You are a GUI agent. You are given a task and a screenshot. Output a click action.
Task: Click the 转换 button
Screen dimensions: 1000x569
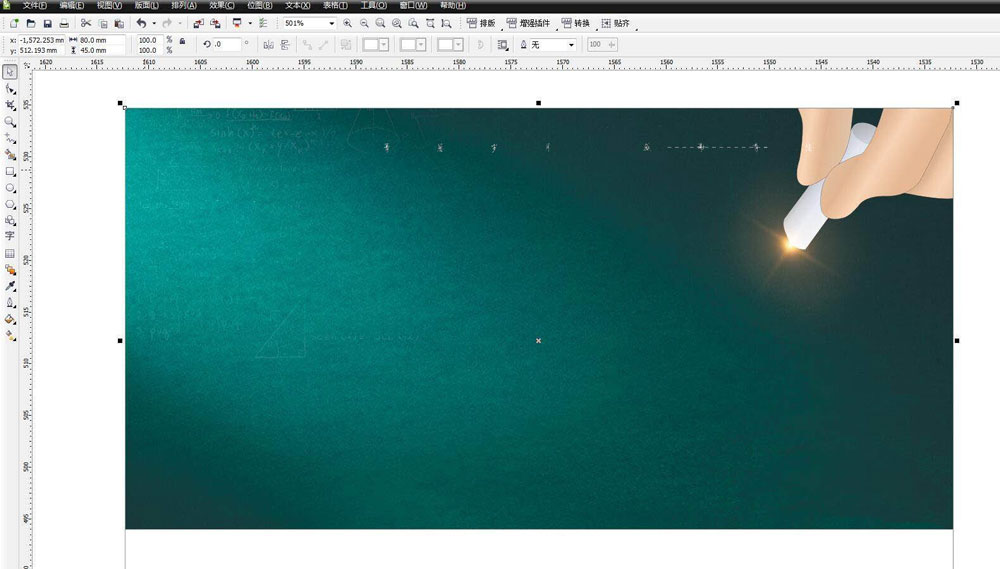(576, 24)
